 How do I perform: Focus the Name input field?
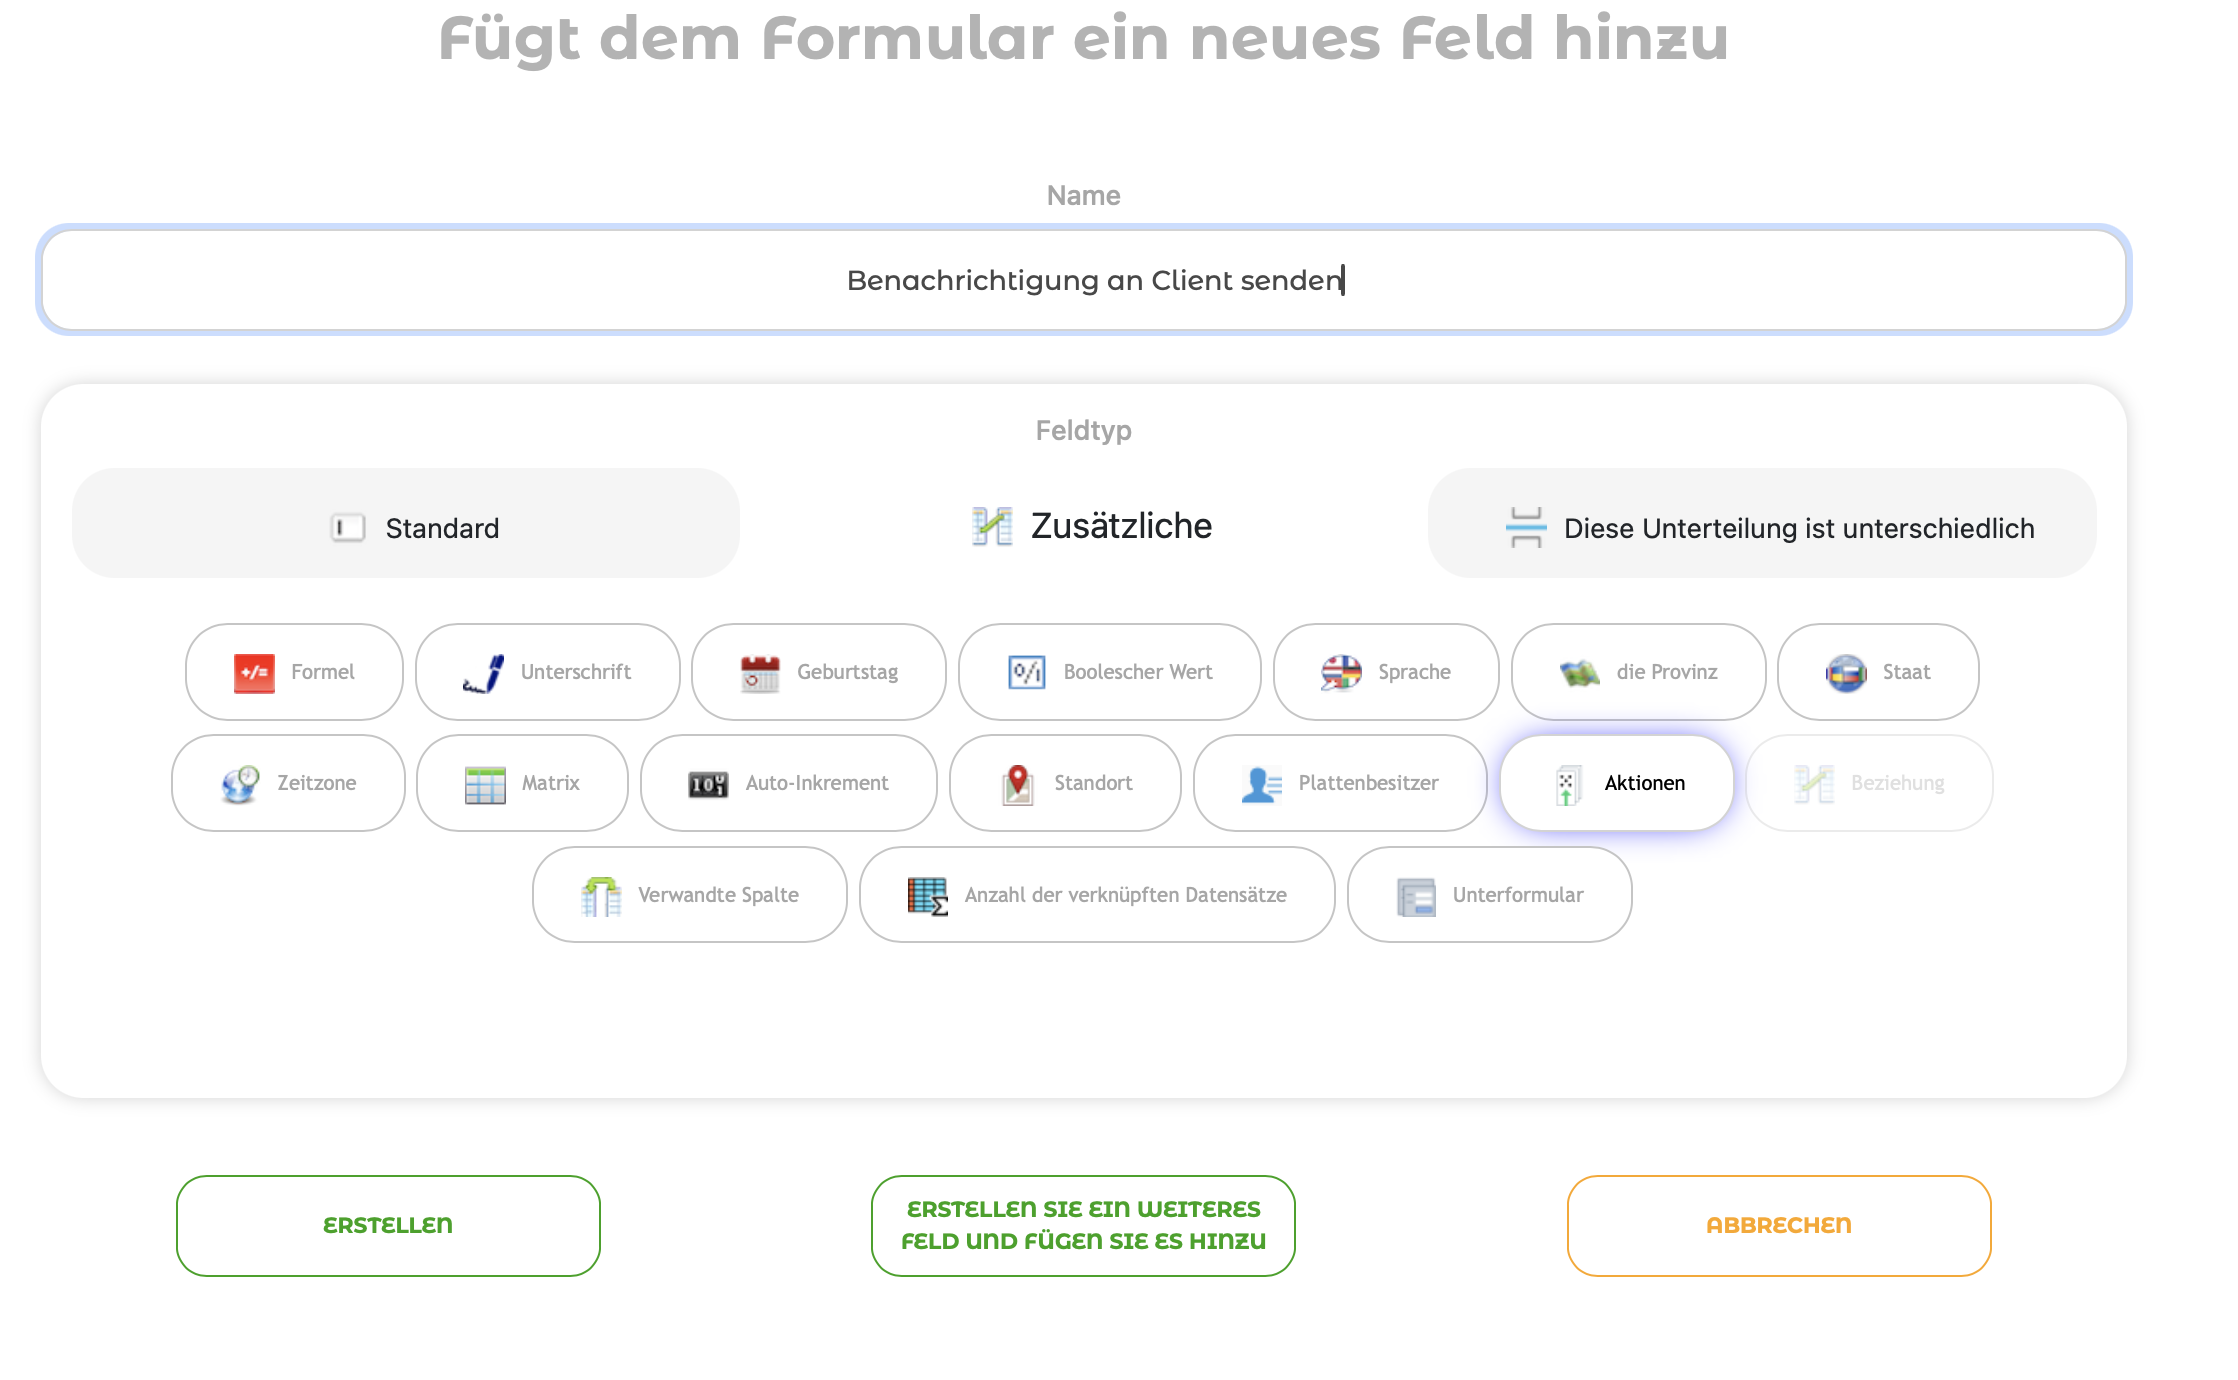pyautogui.click(x=1084, y=280)
